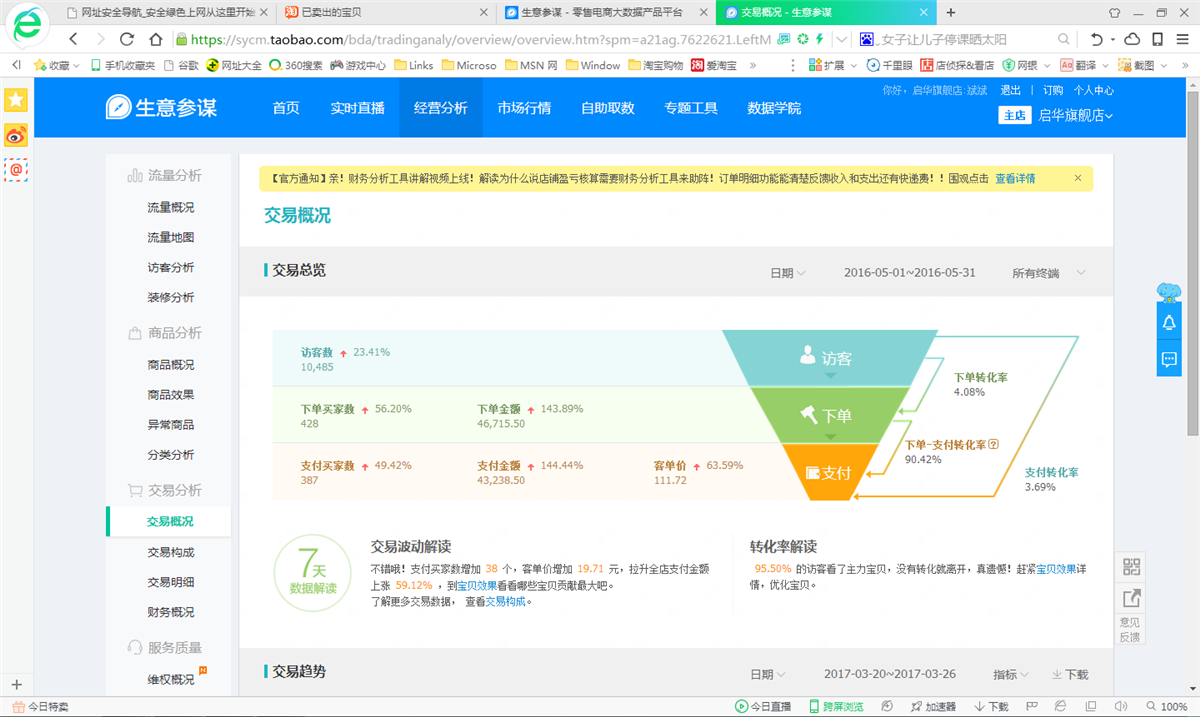The height and width of the screenshot is (717, 1200).
Task: Click the mobile device icon in browser toolbar
Action: (x=1158, y=39)
